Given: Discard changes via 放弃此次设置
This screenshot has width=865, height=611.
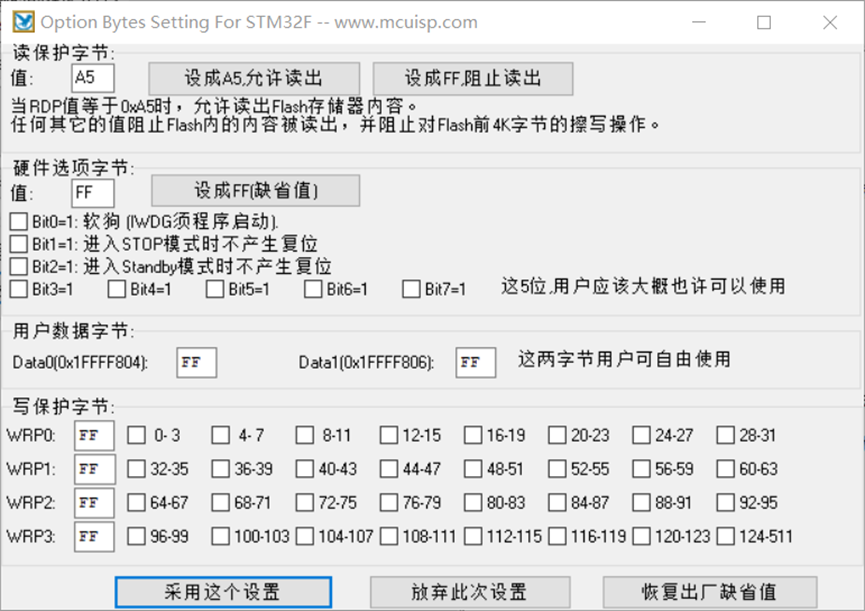Looking at the screenshot, I should (x=469, y=592).
